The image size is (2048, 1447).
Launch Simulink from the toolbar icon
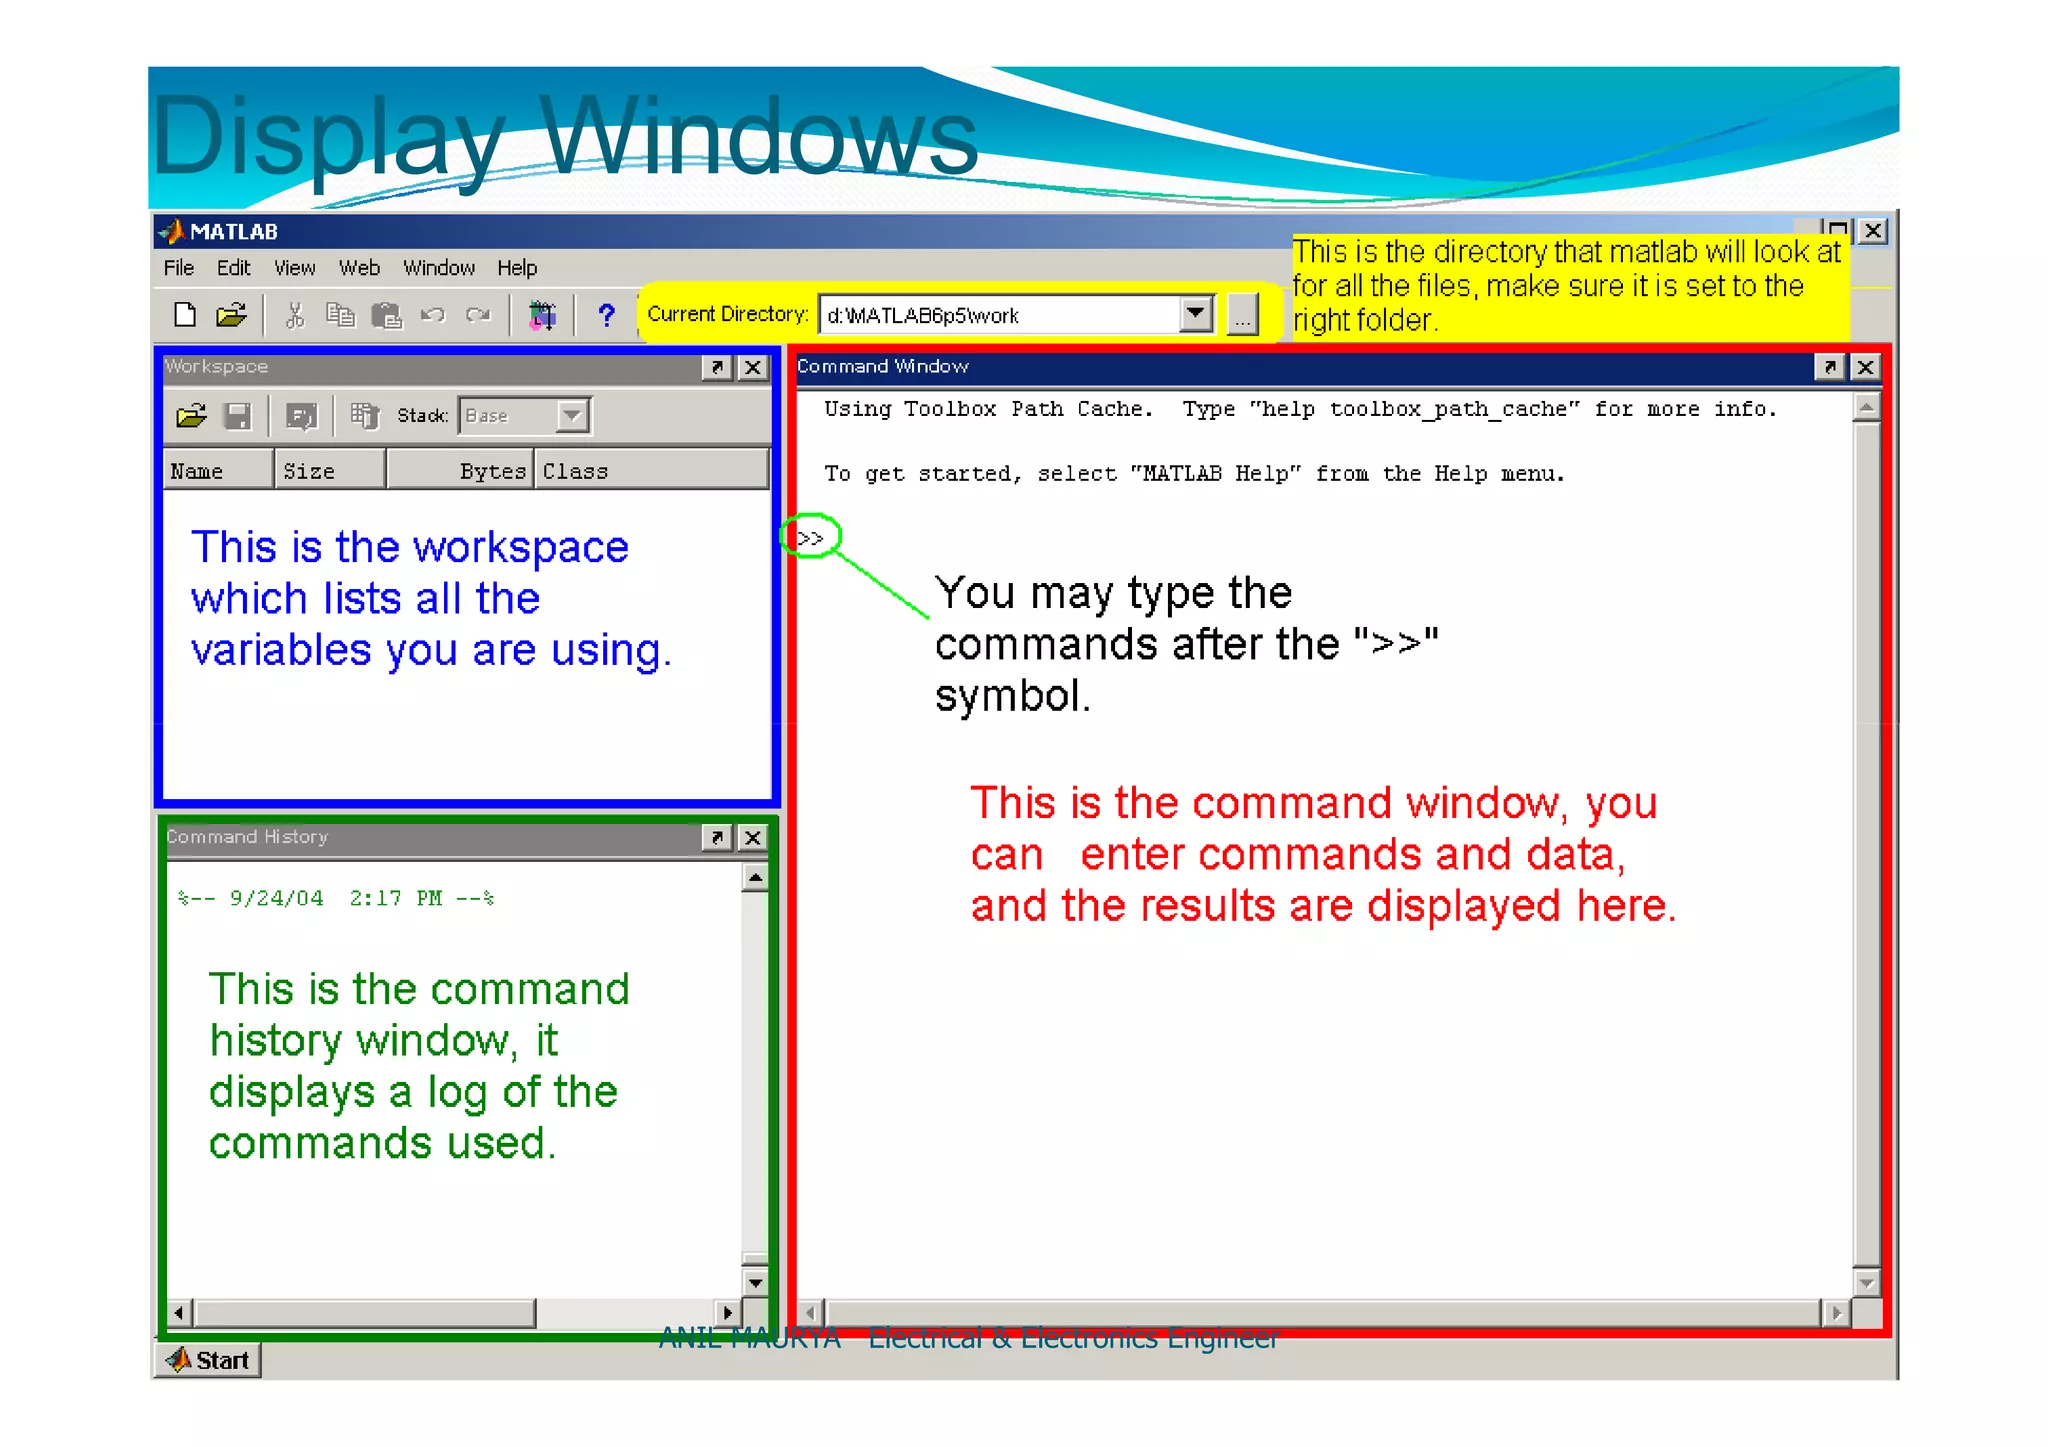(542, 316)
